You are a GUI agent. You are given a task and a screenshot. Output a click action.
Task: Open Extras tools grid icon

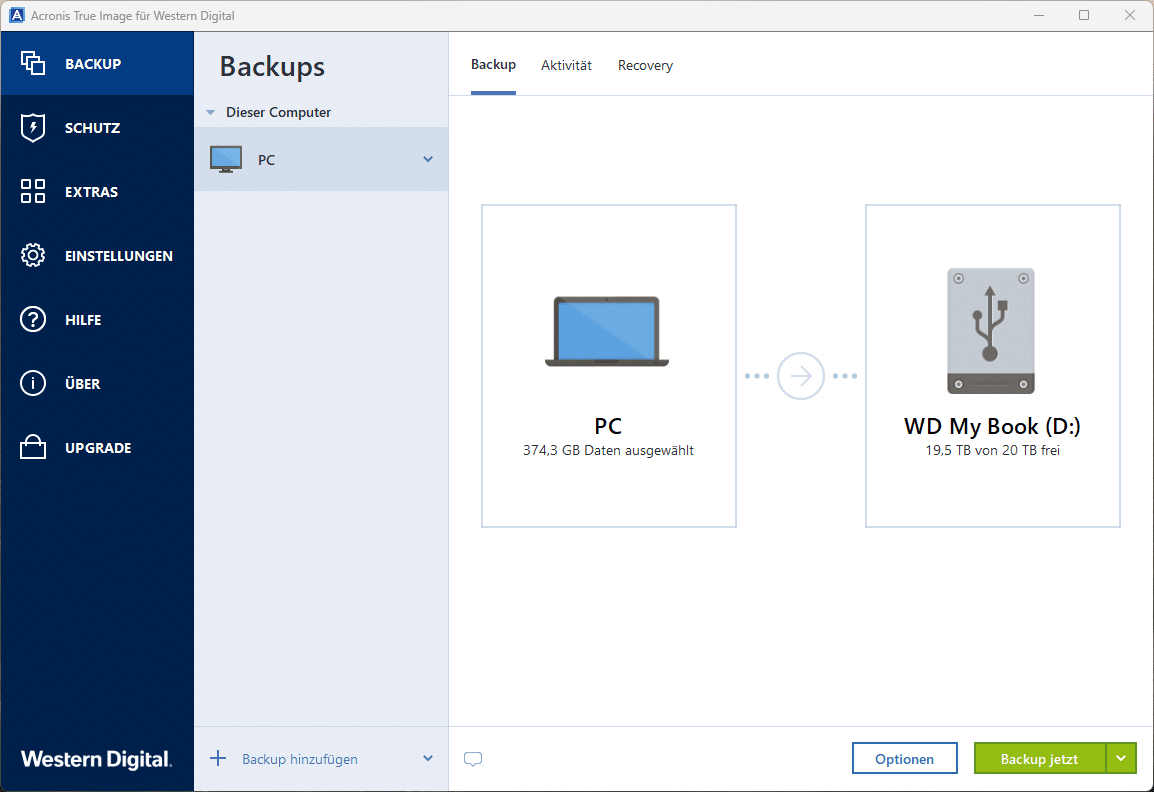pos(33,192)
